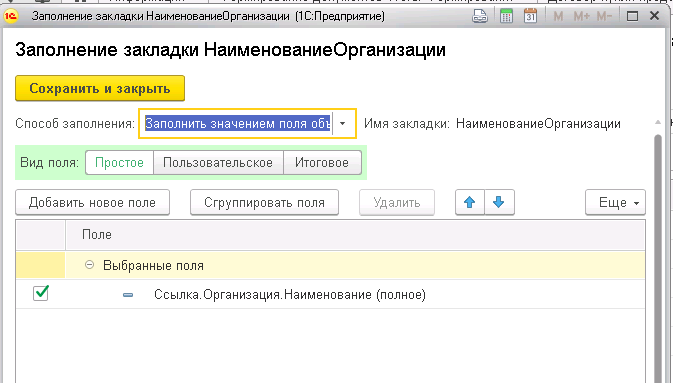
Task: Click the minus icon beside Ссылка.Организация.Наименование
Action: pyautogui.click(x=128, y=295)
